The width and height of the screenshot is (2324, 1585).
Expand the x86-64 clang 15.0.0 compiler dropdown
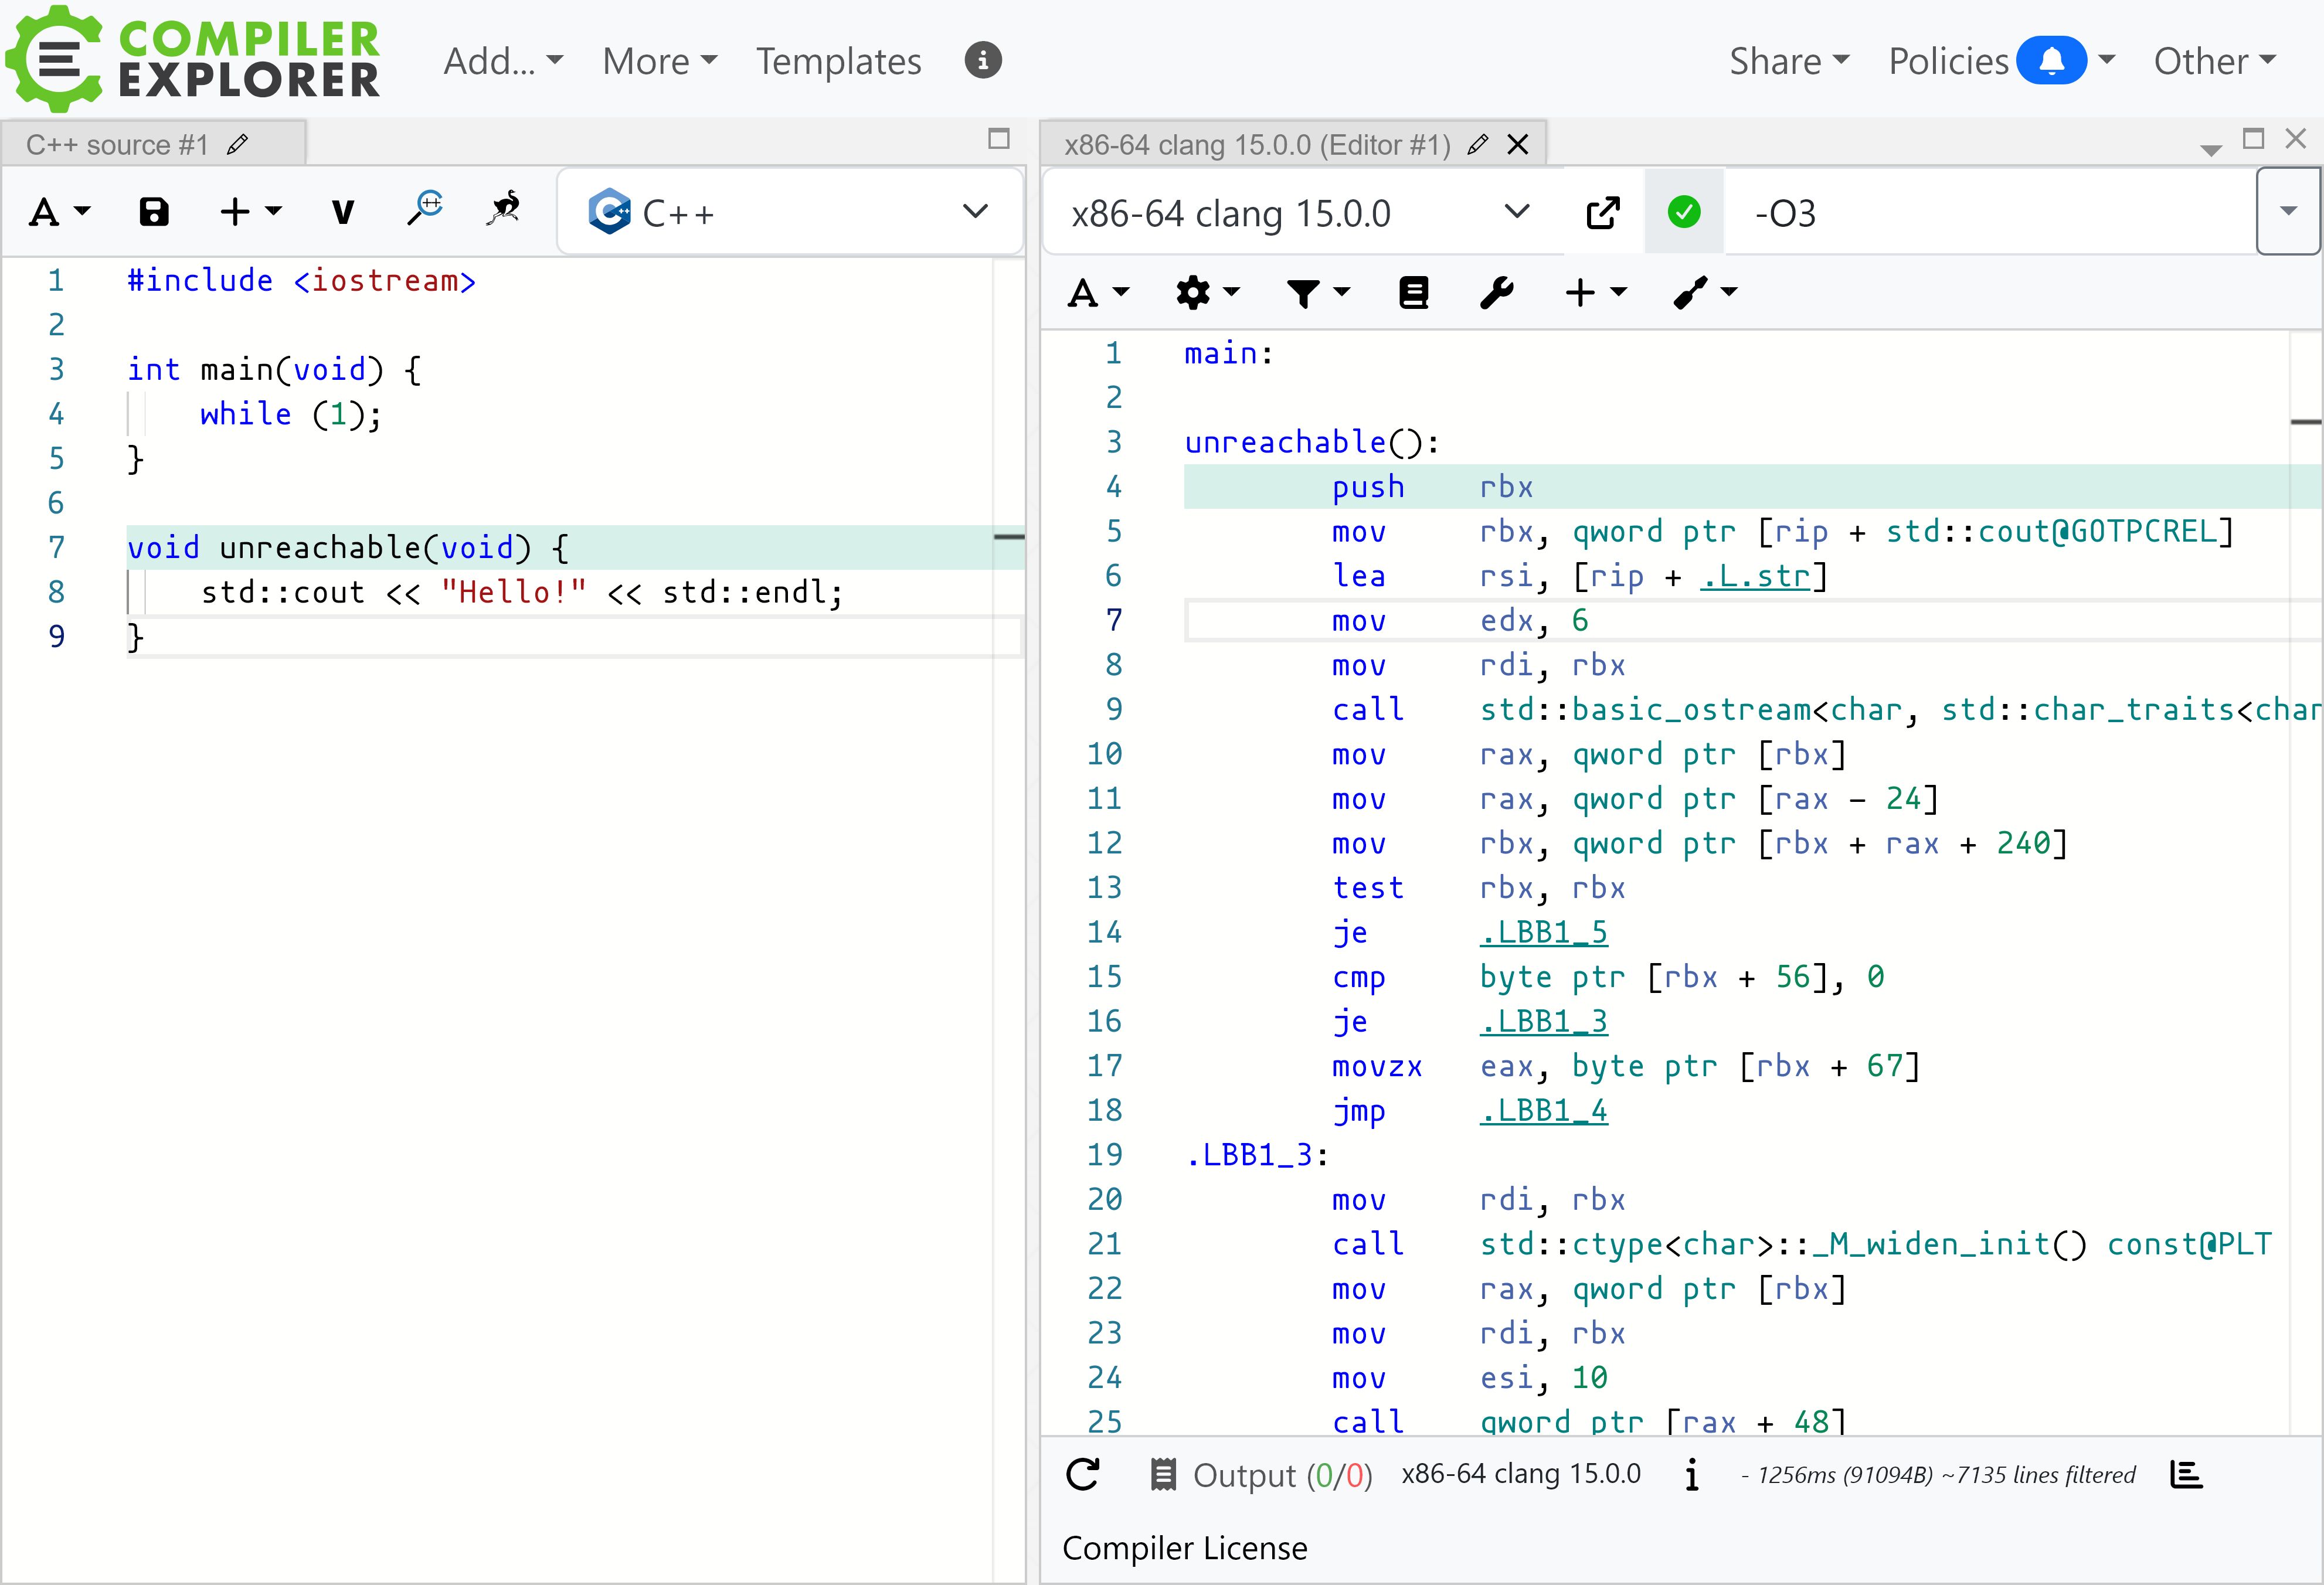(1299, 213)
